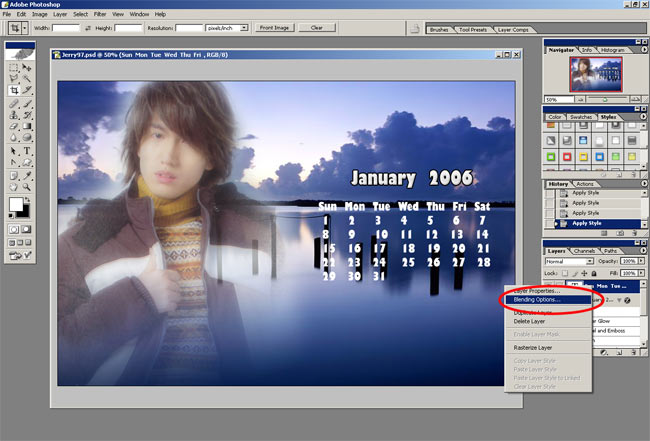Switch to the Channels tab
Viewport: 650px width, 441px height.
click(584, 251)
